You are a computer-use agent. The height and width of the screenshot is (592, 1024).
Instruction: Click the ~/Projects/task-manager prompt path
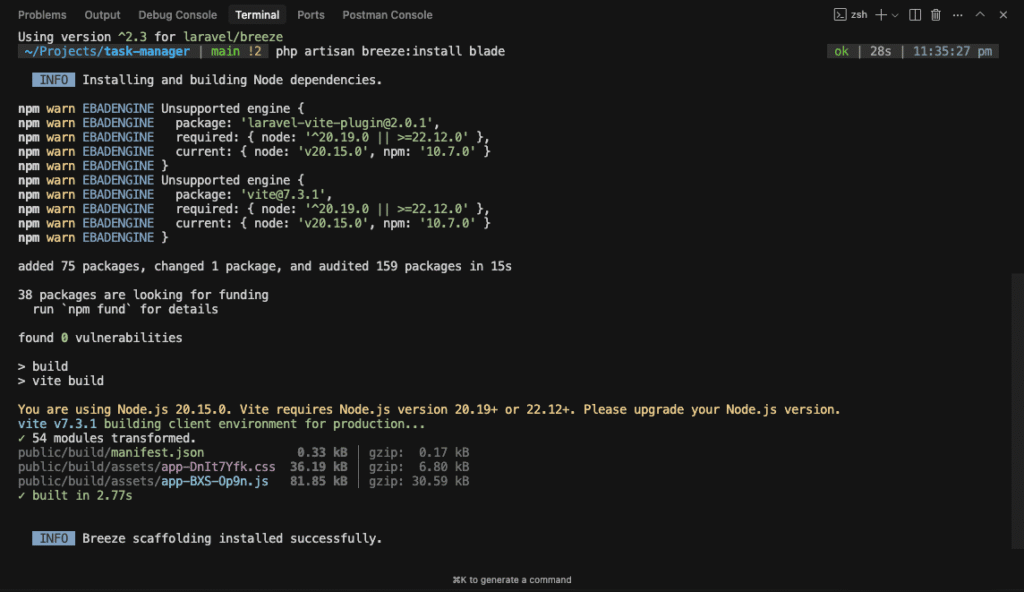tap(102, 51)
